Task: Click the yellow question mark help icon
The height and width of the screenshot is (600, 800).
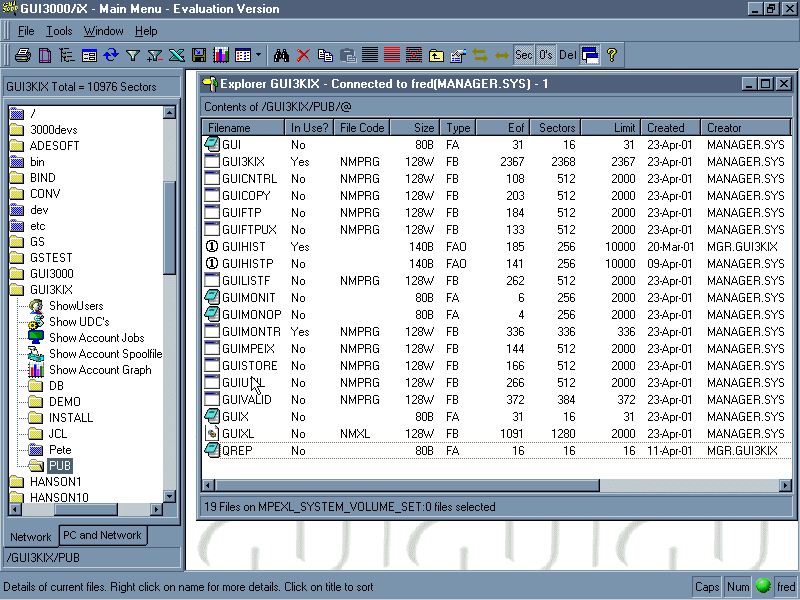Action: click(x=612, y=55)
